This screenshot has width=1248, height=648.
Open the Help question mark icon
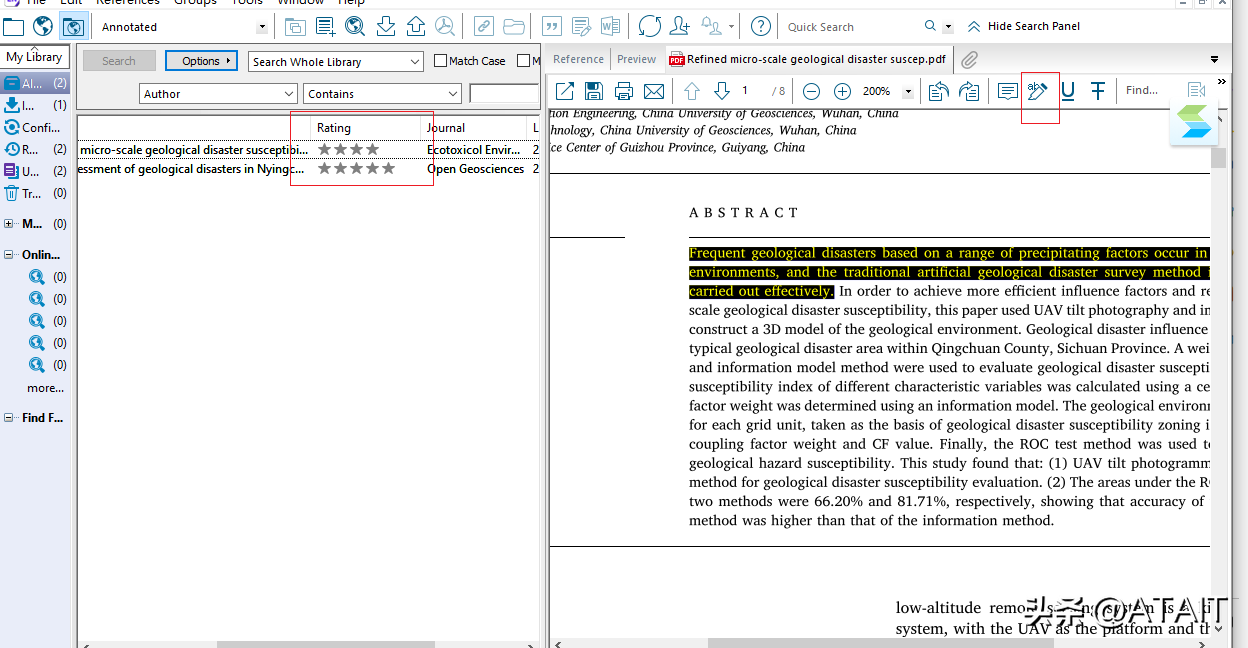[x=761, y=26]
